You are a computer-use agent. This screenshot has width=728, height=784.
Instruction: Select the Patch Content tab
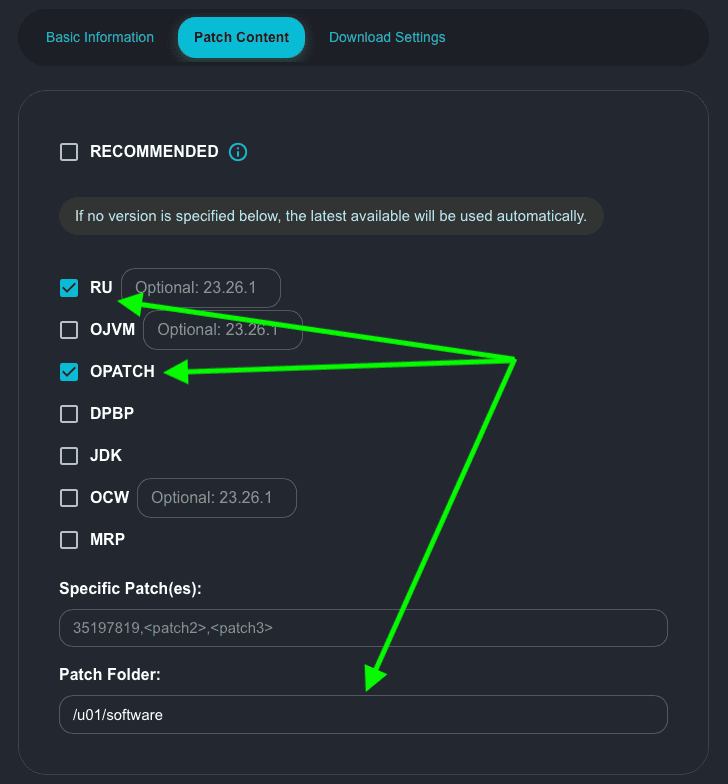[x=241, y=38]
